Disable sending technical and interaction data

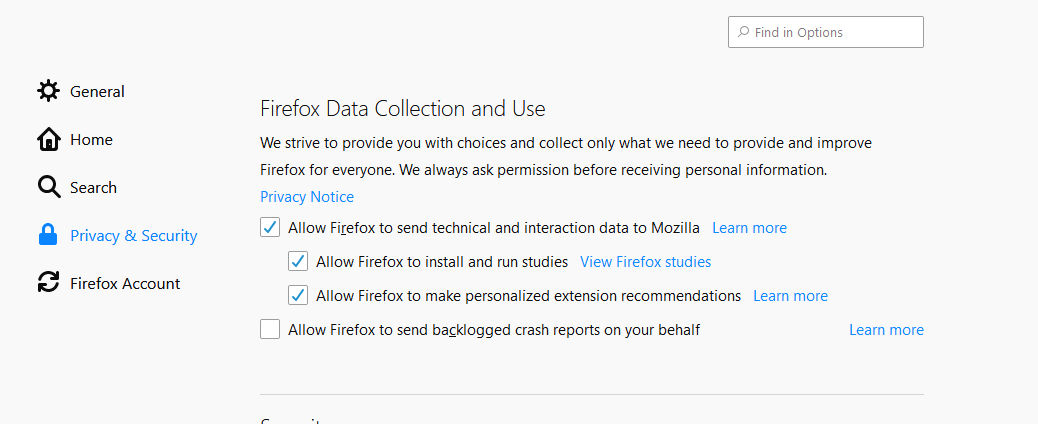[270, 228]
